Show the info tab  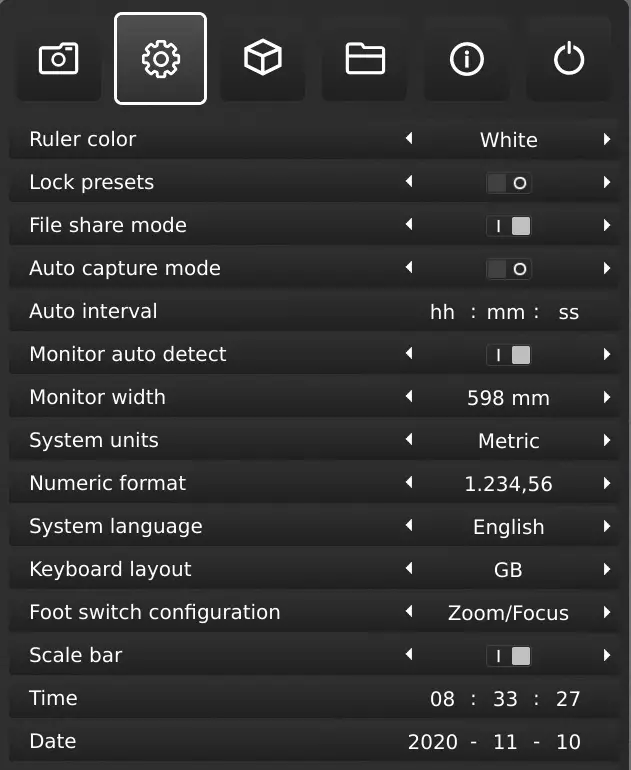(x=467, y=59)
